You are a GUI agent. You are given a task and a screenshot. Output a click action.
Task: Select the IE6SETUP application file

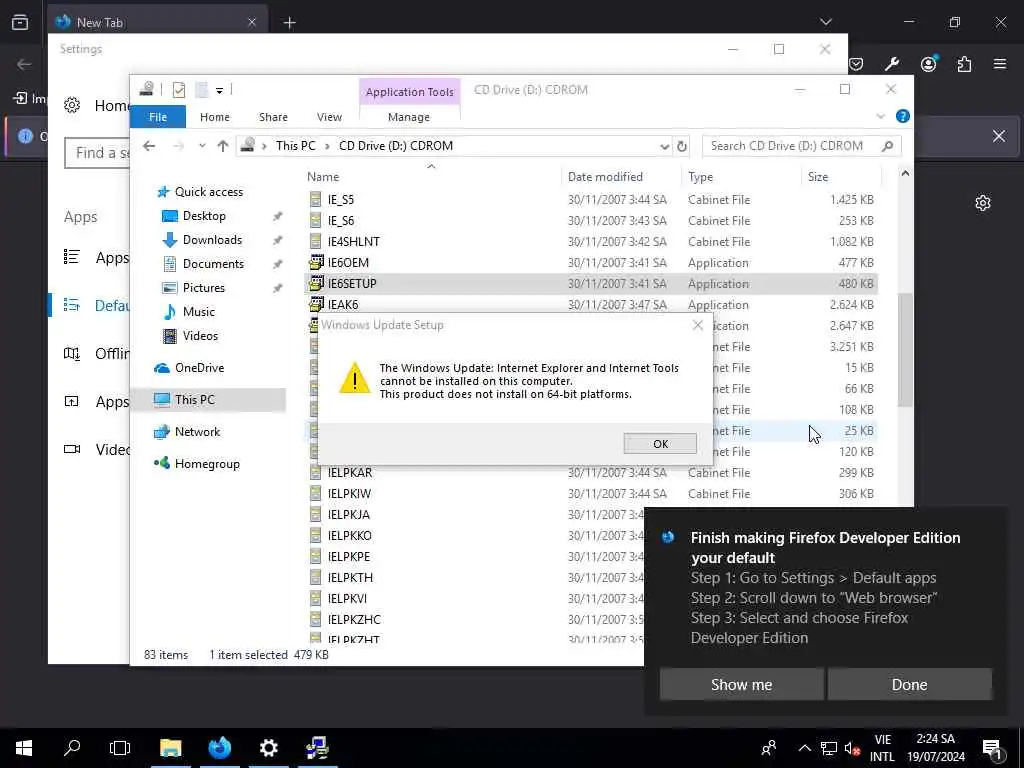[591, 283]
